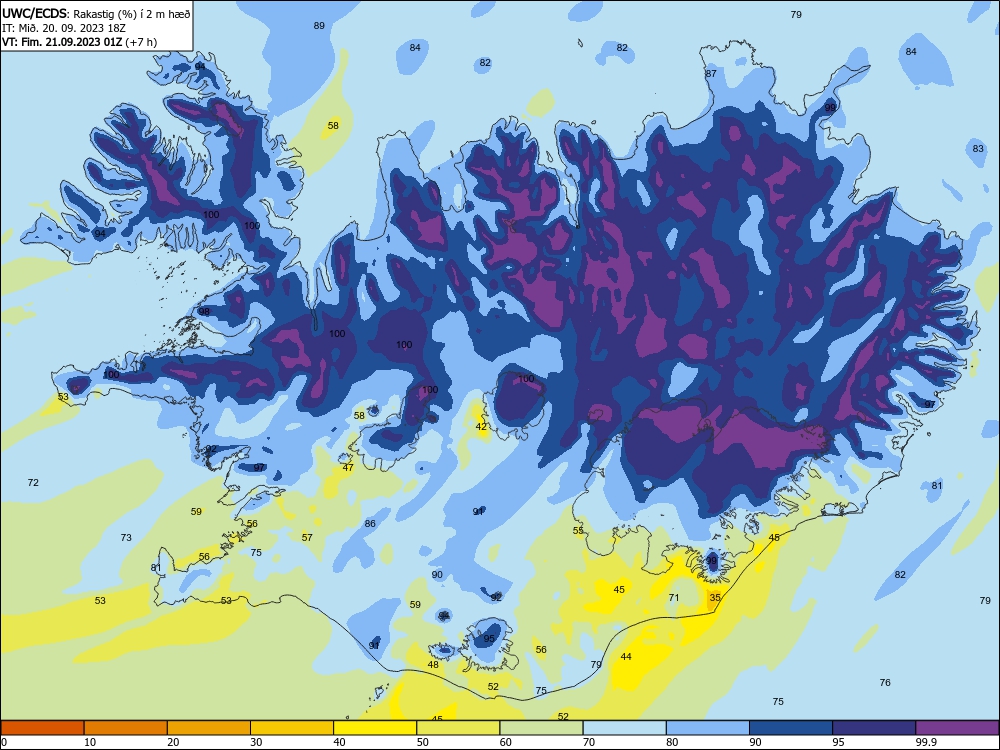Click the 60–70 light green legend swatch
The image size is (1000, 750).
pyautogui.click(x=541, y=728)
